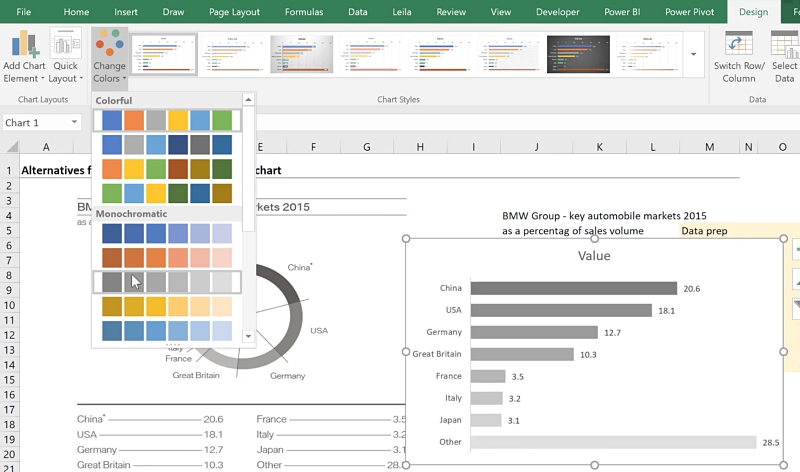Click the Add Chart Element icon
Image resolution: width=800 pixels, height=472 pixels.
pos(25,44)
